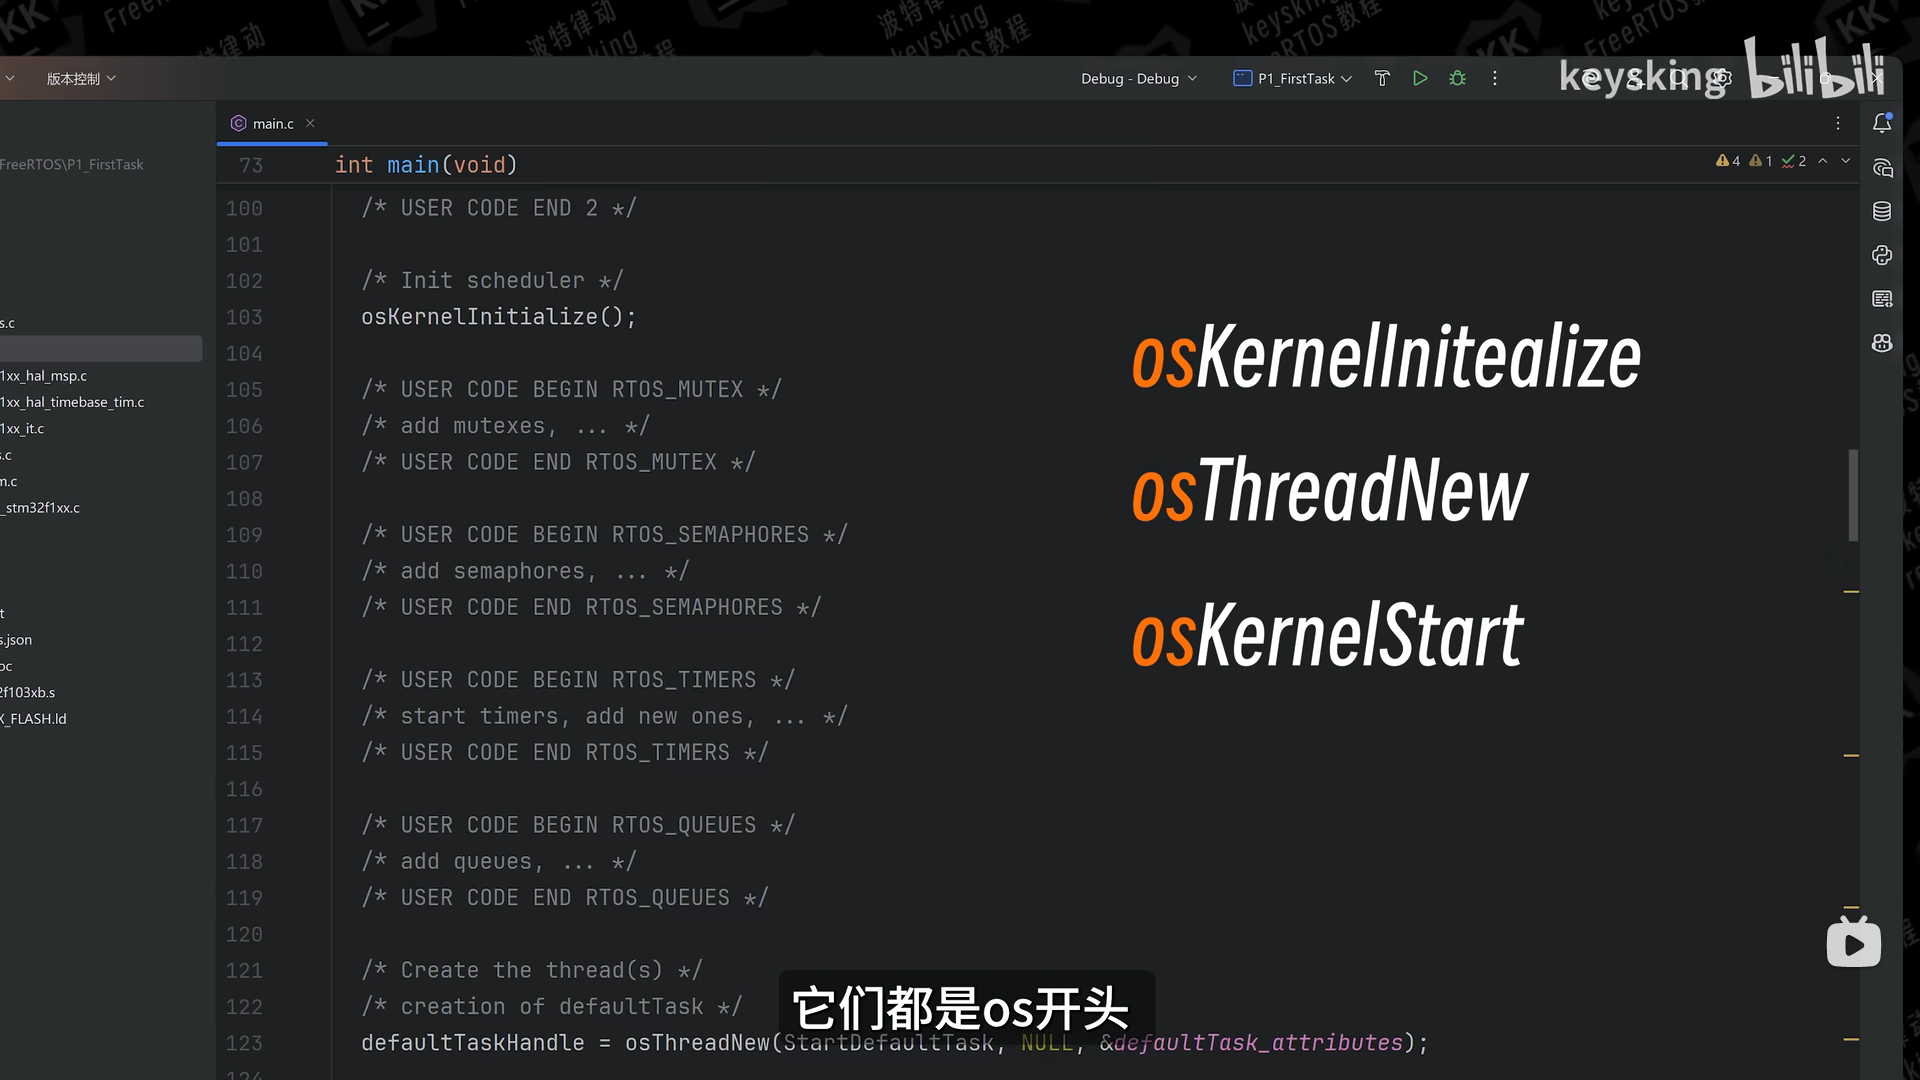Jump to next highlighted error arrow
The width and height of the screenshot is (1920, 1080).
coord(1846,160)
